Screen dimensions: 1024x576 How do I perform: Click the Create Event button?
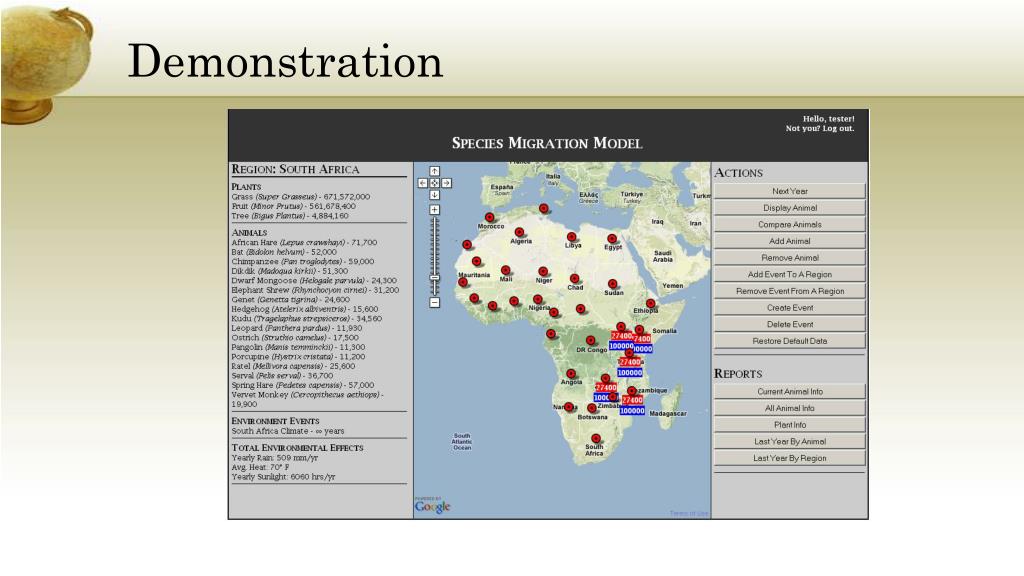point(790,308)
